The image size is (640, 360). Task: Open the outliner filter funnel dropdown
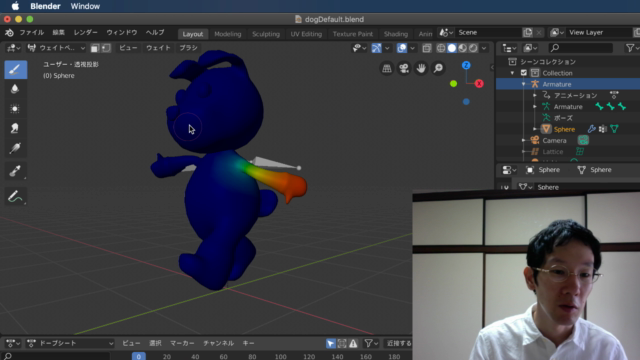[x=632, y=48]
